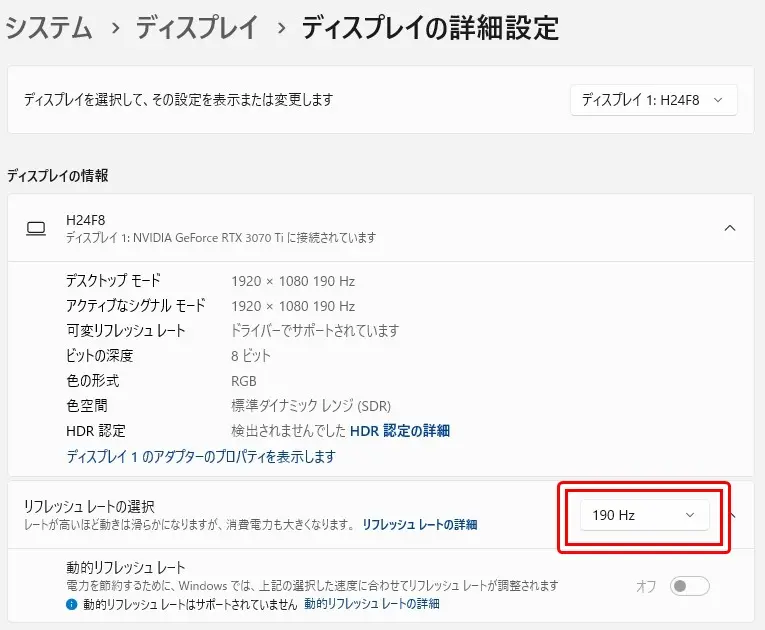Click the オフ label beside the toggle
The height and width of the screenshot is (630, 765).
[x=646, y=586]
